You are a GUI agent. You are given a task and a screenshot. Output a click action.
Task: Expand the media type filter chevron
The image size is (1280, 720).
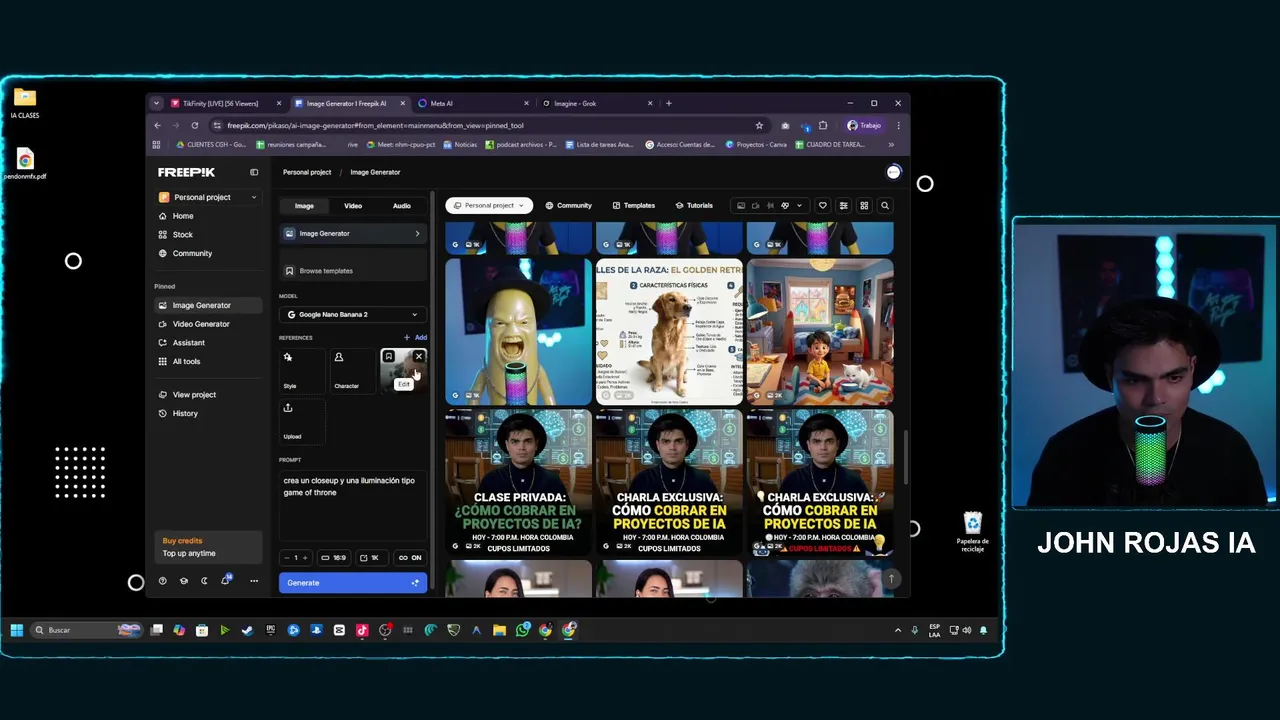pyautogui.click(x=799, y=206)
